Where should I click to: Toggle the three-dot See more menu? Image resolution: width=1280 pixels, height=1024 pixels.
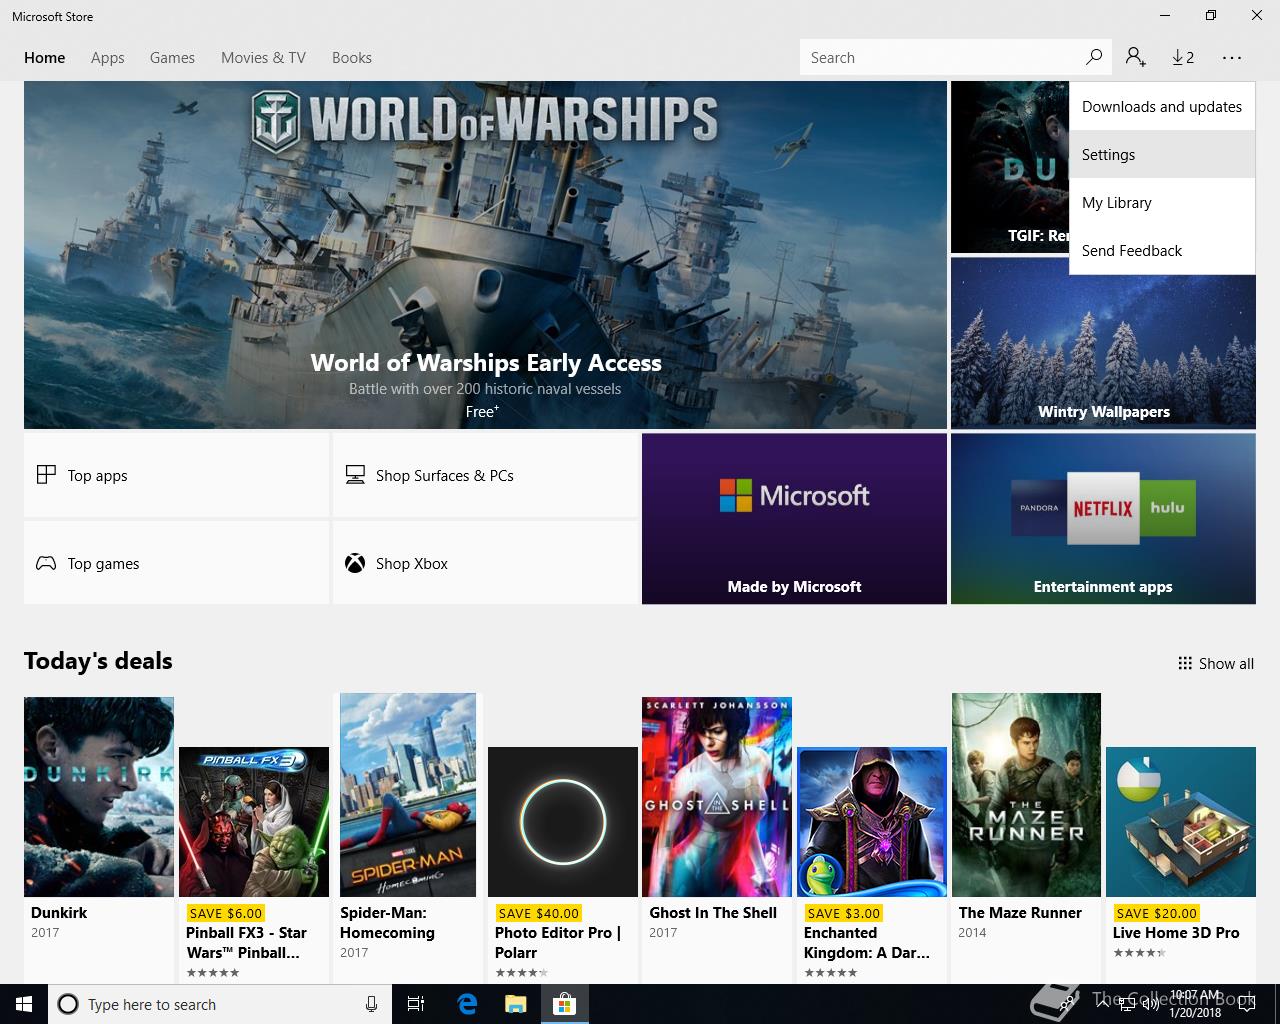point(1232,57)
